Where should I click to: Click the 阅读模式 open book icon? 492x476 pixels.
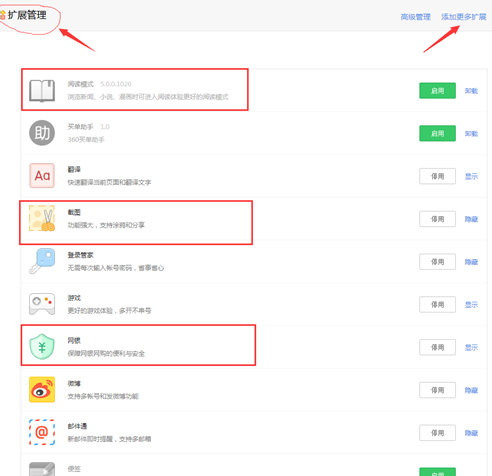(42, 90)
